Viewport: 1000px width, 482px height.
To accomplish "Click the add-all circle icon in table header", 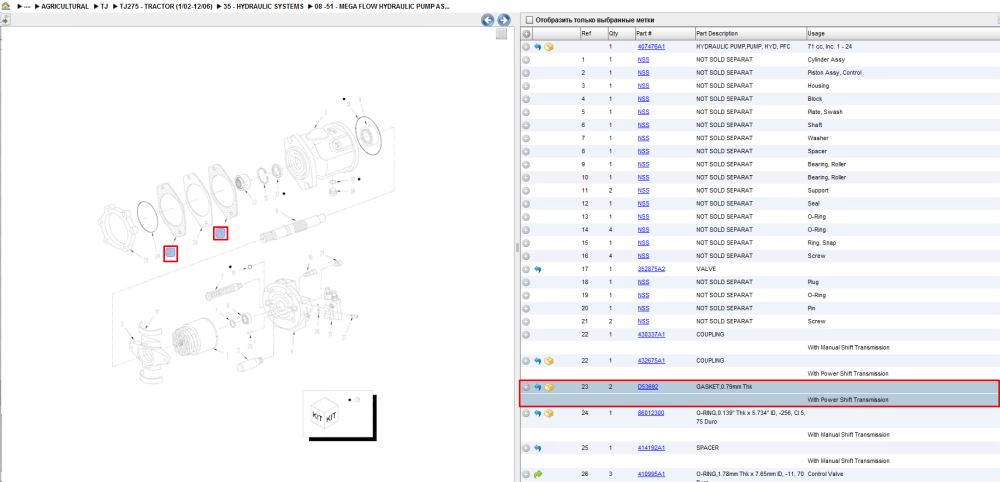I will tap(527, 33).
